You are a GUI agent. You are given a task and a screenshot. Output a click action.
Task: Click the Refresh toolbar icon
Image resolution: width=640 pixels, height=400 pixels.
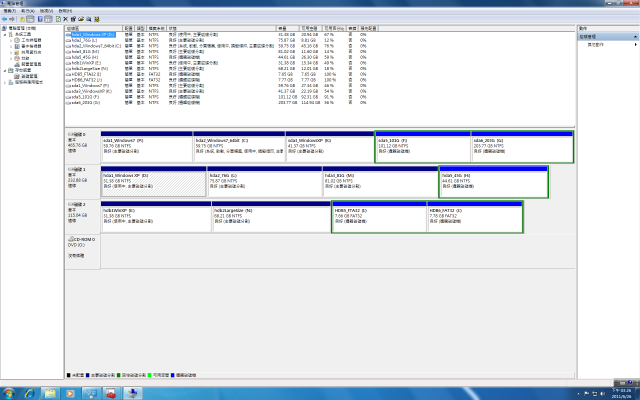[x=58, y=19]
